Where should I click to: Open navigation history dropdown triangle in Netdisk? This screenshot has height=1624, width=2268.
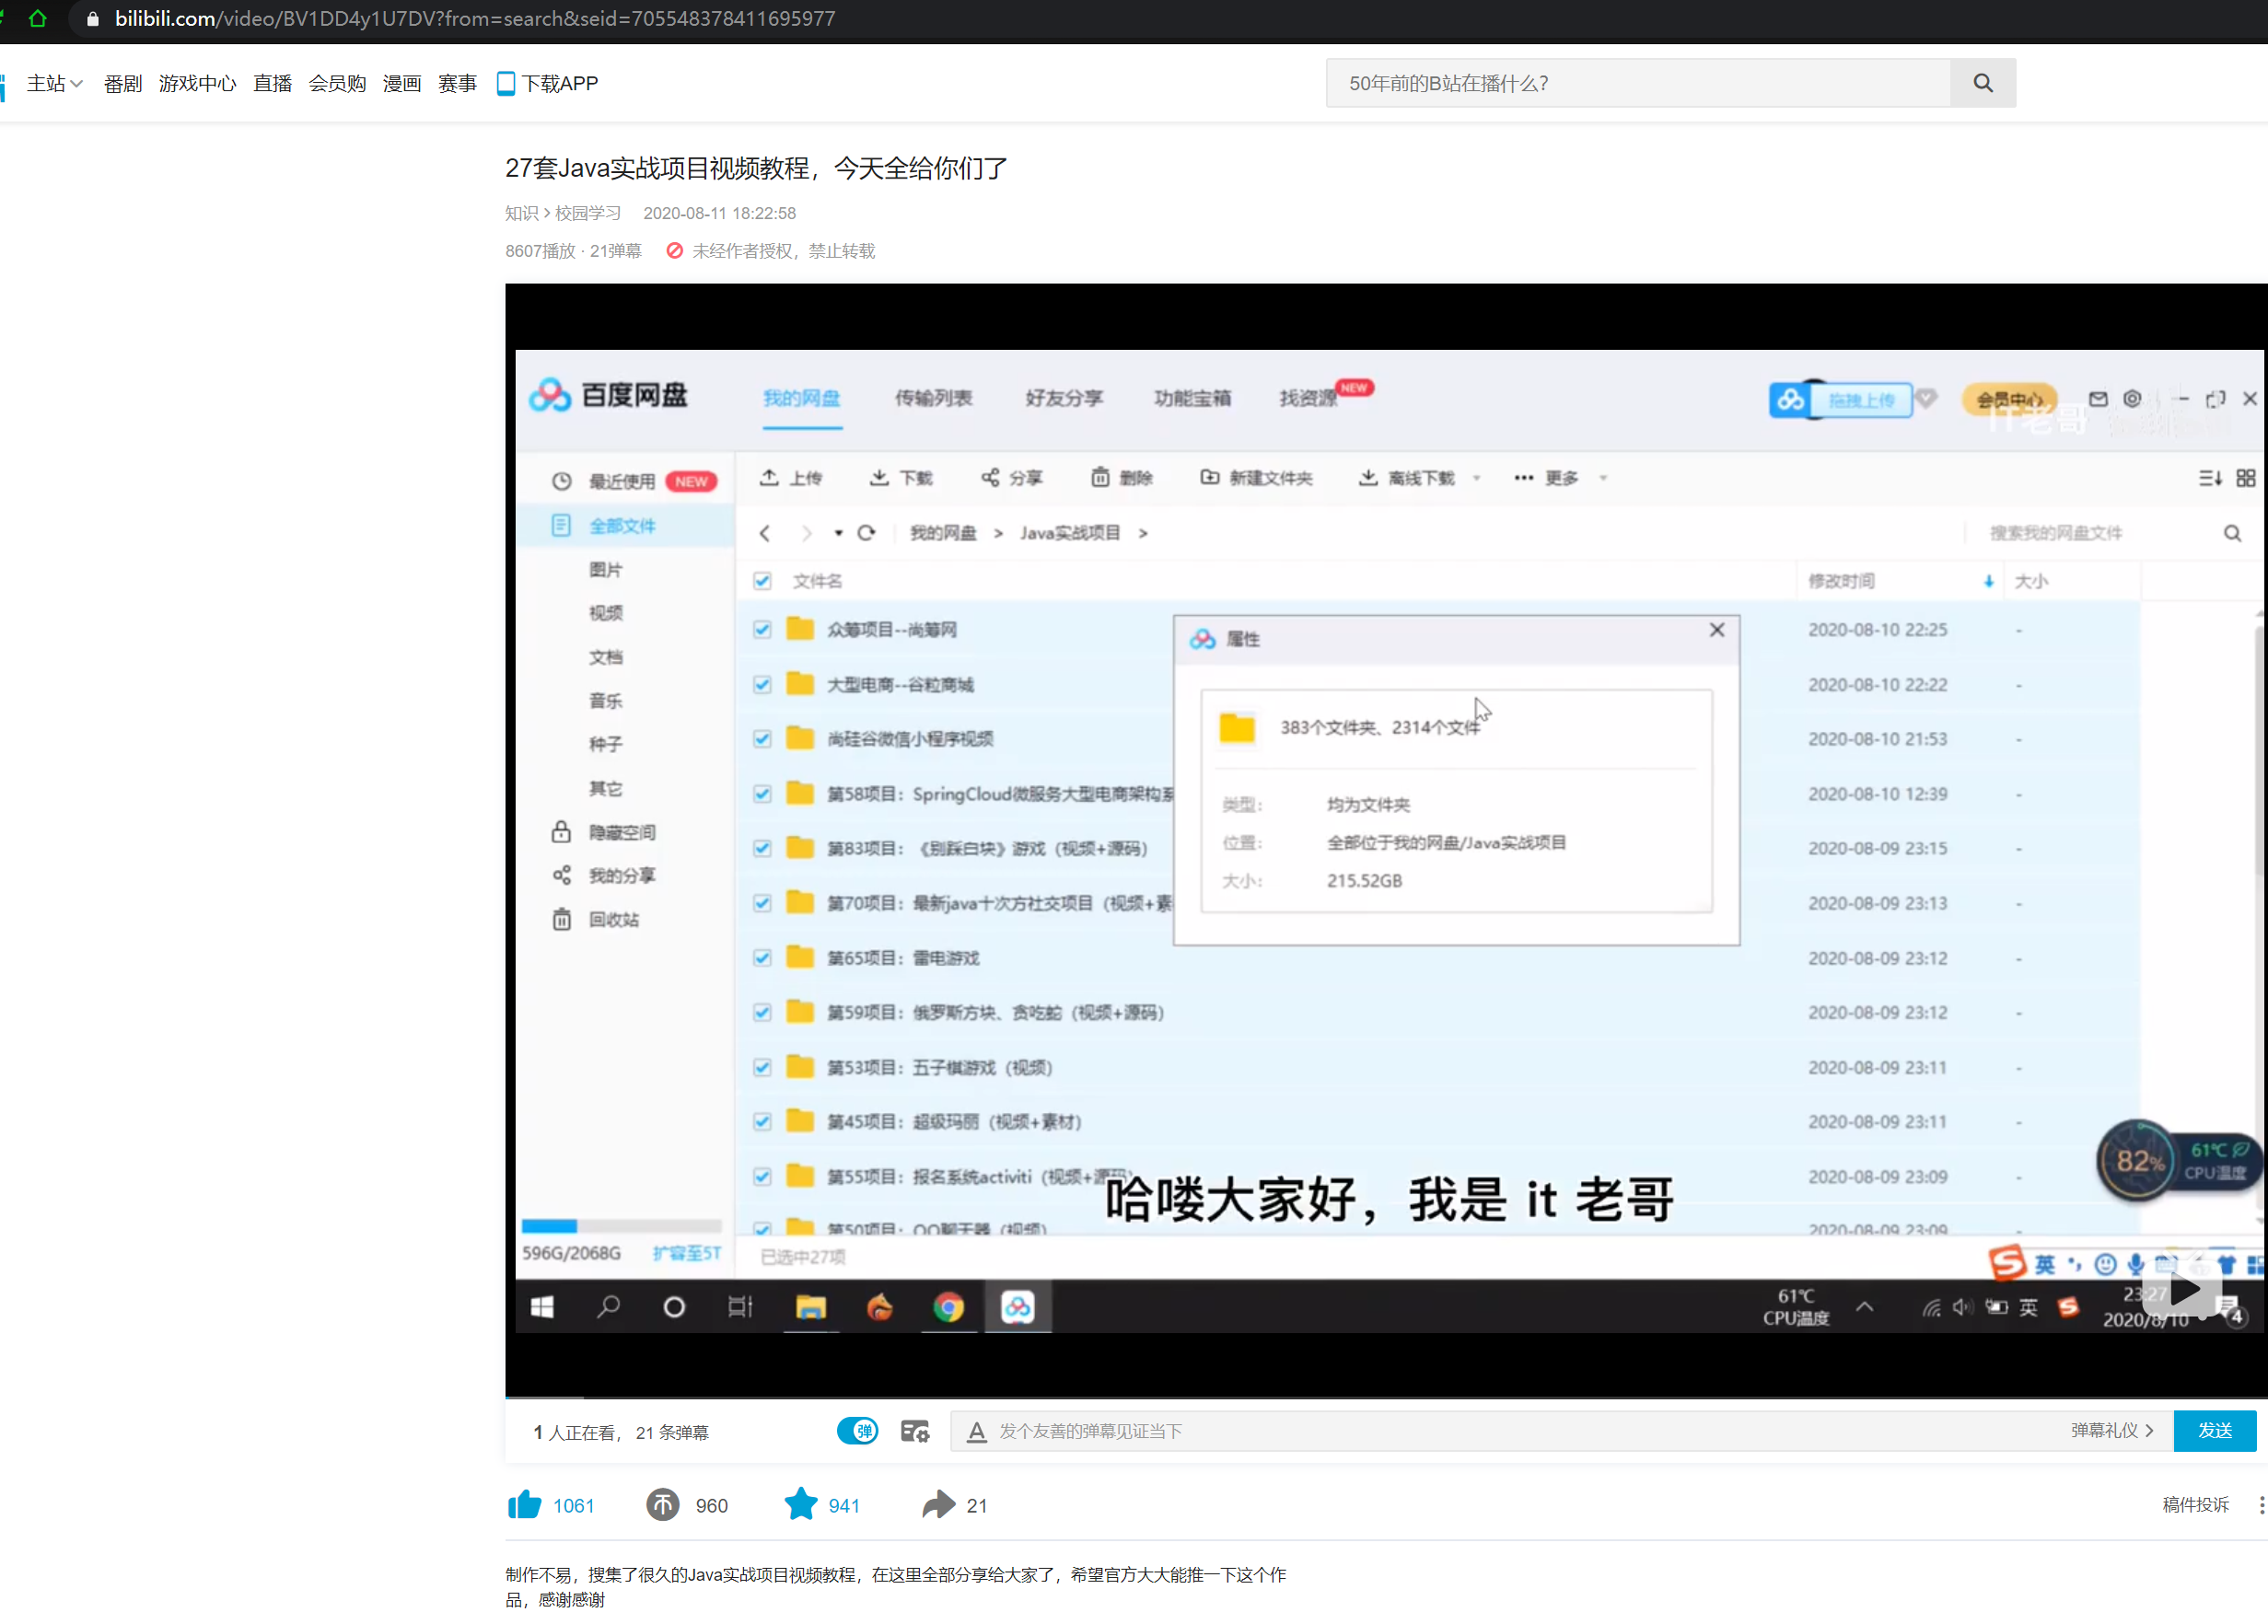[x=838, y=533]
